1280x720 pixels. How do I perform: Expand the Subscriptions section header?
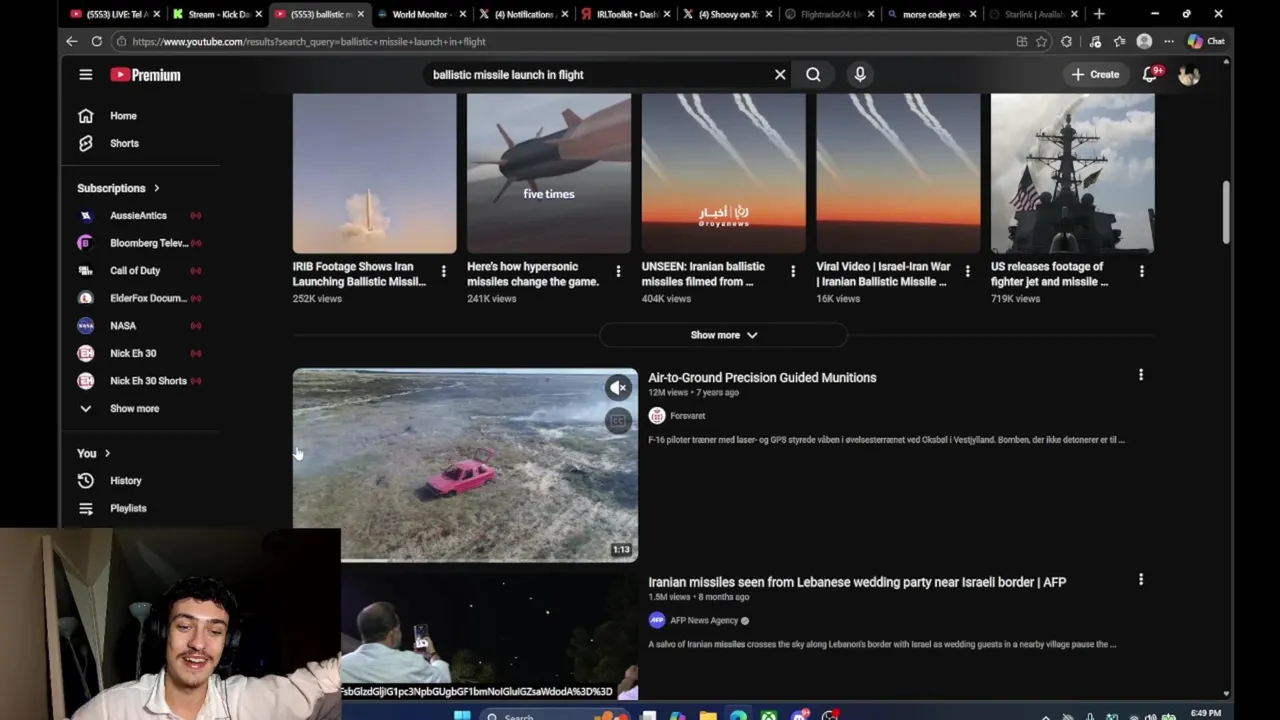(x=118, y=188)
